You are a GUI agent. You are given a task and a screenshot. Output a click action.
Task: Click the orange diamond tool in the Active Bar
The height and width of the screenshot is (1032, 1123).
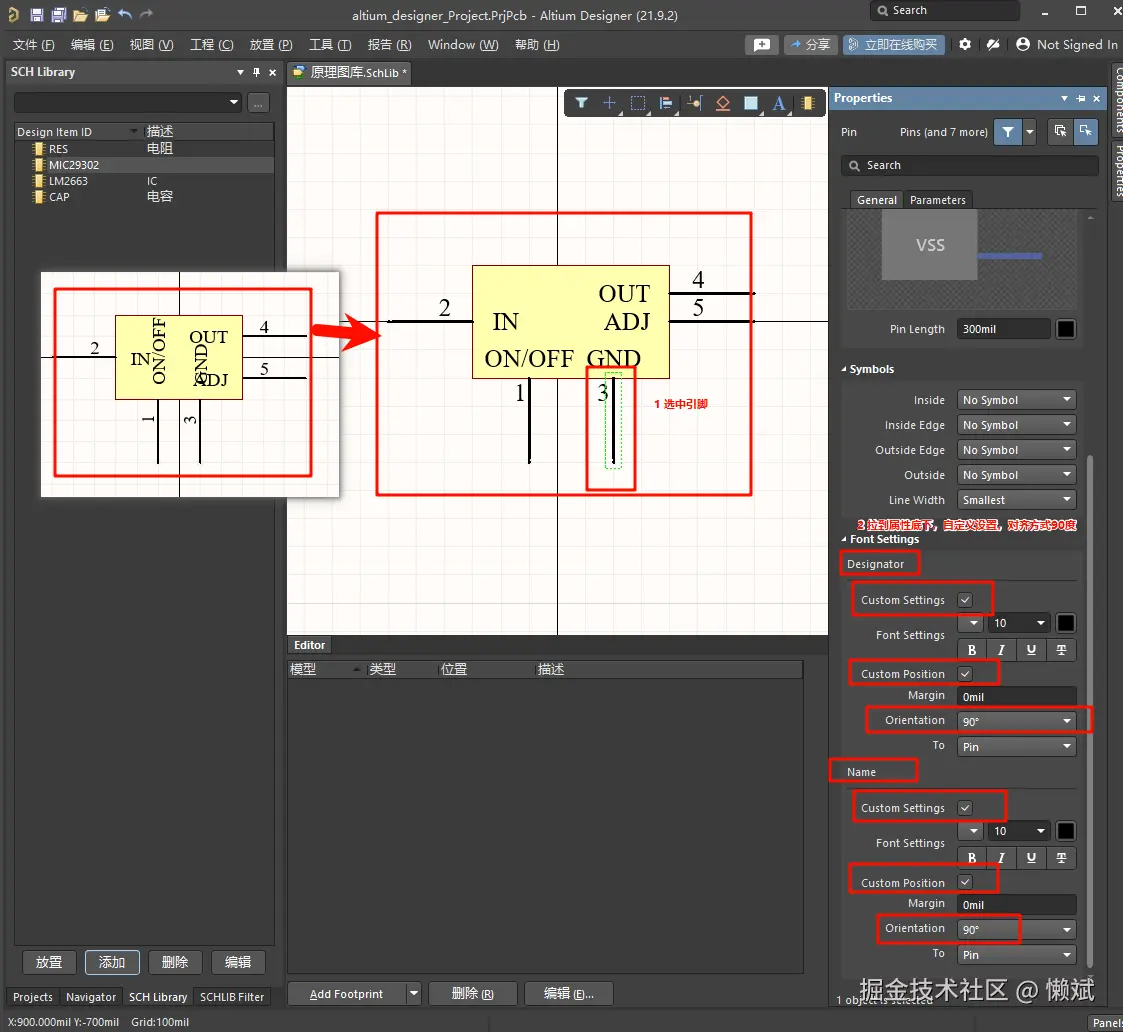[x=723, y=103]
